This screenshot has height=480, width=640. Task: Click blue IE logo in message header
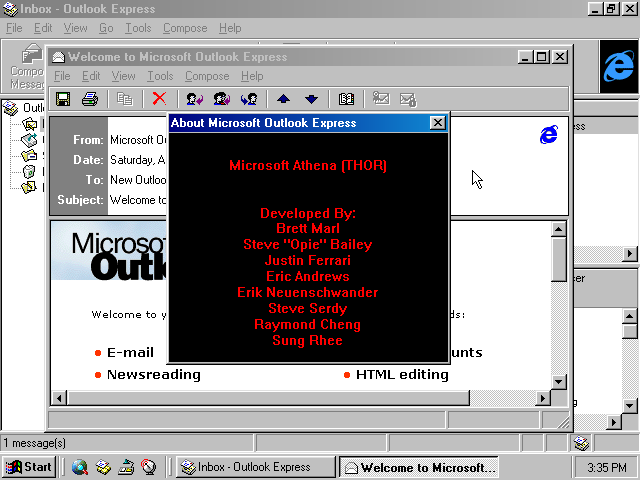549,135
